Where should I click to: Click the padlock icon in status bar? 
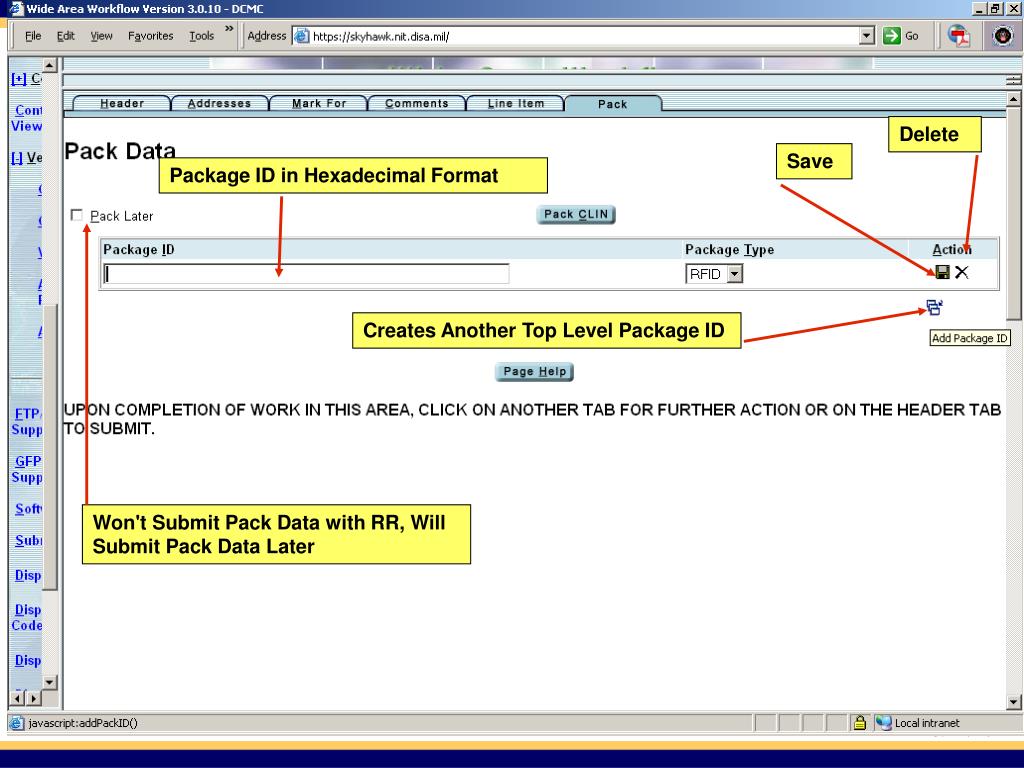860,722
